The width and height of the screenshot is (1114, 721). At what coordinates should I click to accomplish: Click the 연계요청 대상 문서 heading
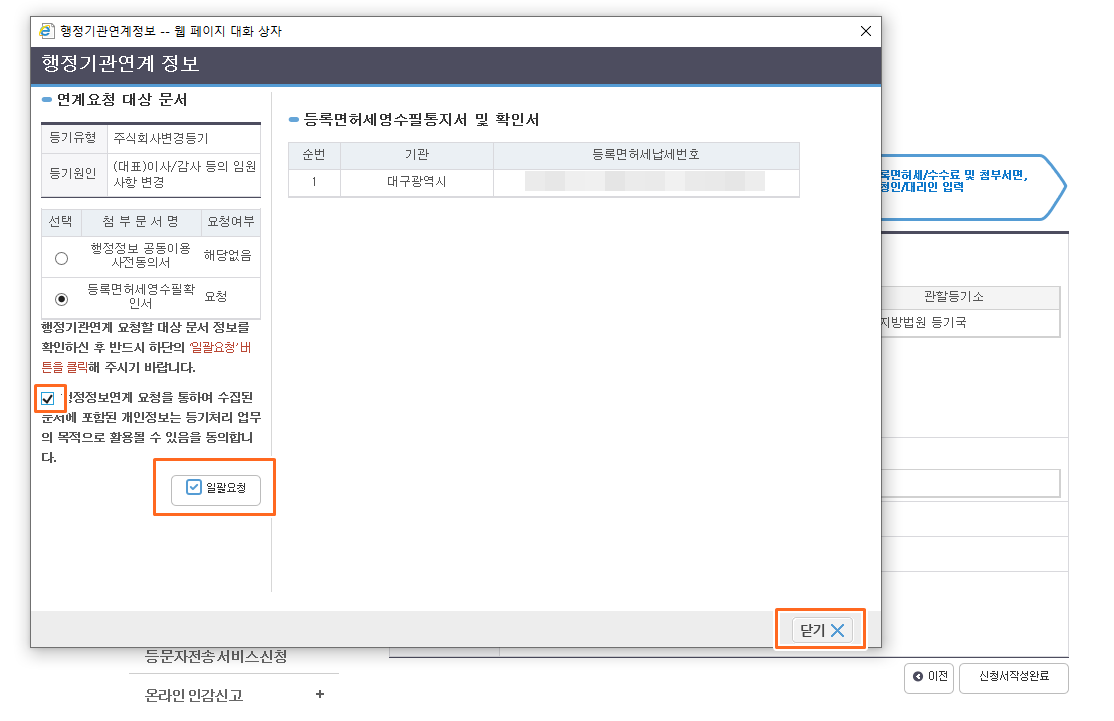[x=121, y=99]
